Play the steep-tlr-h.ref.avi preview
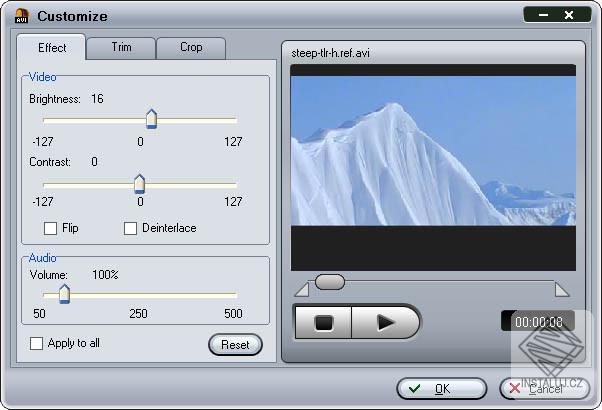 click(385, 322)
